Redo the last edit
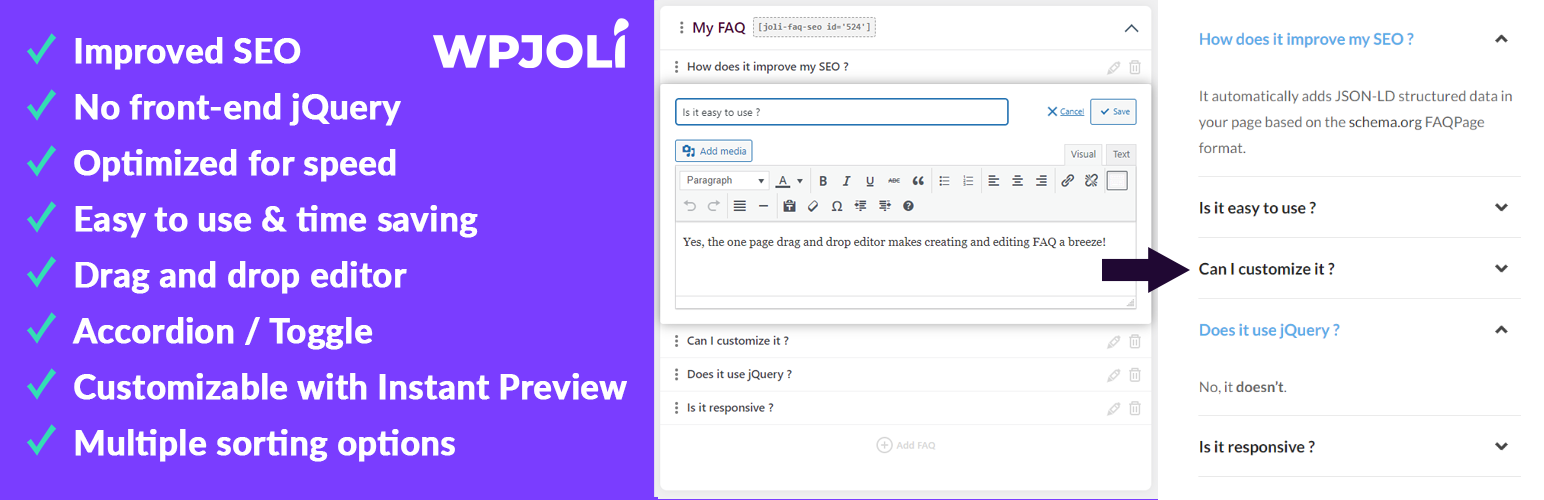Screen dimensions: 1544x500 pyautogui.click(x=714, y=206)
